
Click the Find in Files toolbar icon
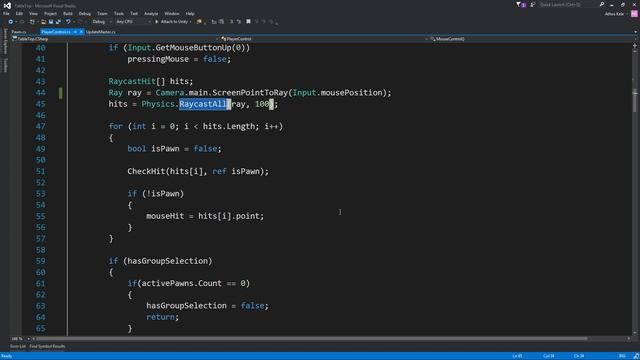(199, 22)
